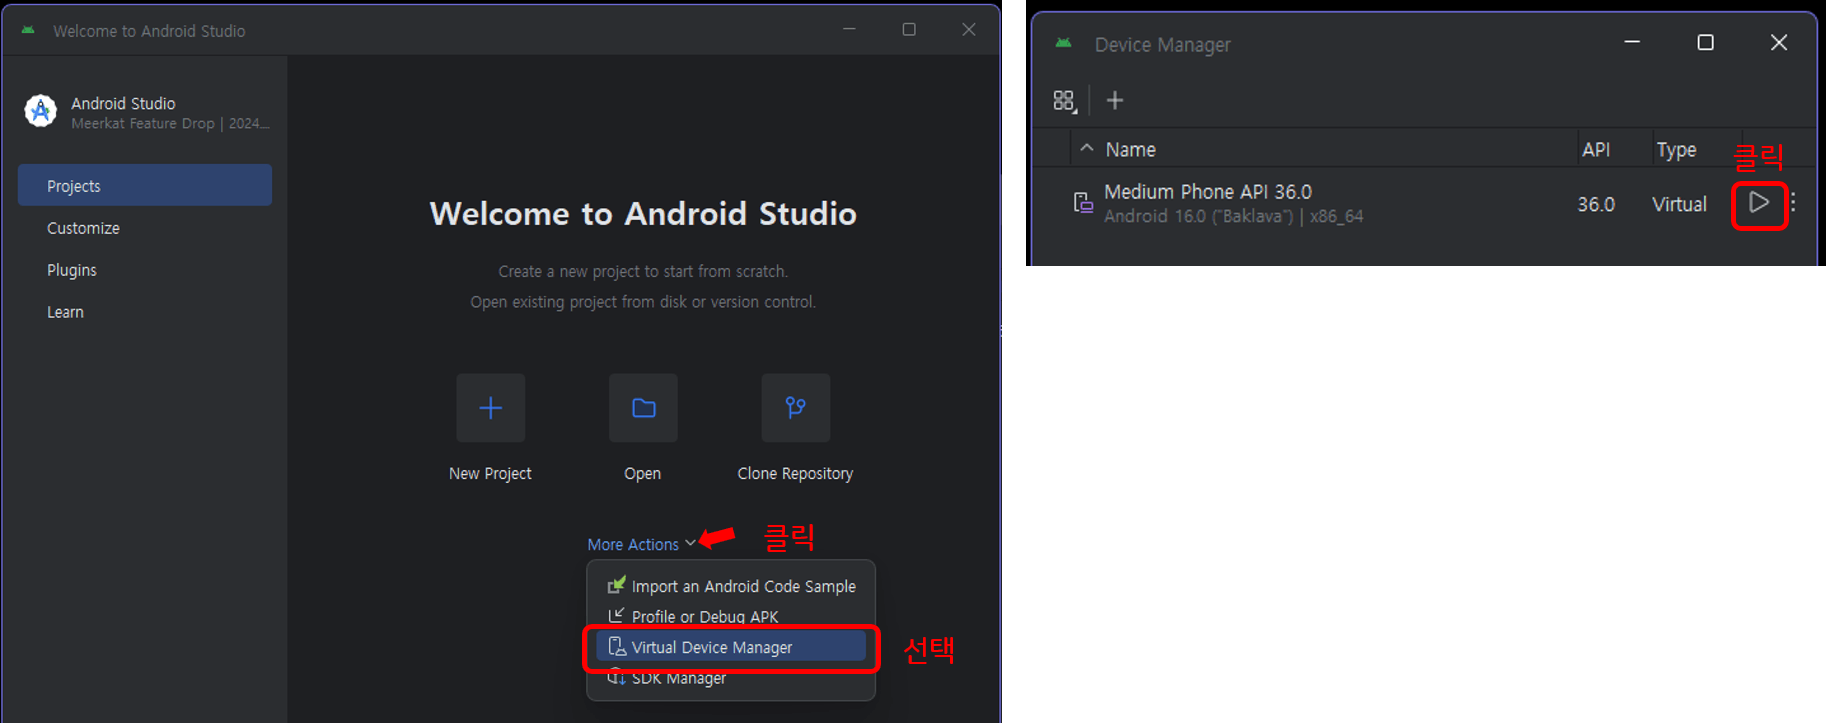The height and width of the screenshot is (723, 1826).
Task: Minimize the Welcome to Android Studio window
Action: coord(849,29)
